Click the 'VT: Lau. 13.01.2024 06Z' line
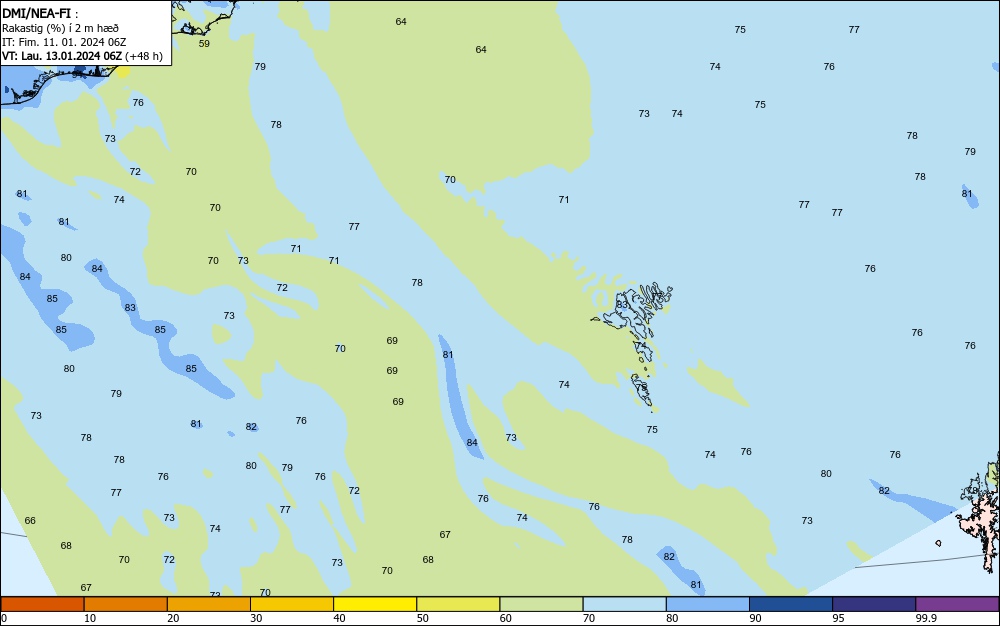1000x626 pixels. [x=62, y=56]
